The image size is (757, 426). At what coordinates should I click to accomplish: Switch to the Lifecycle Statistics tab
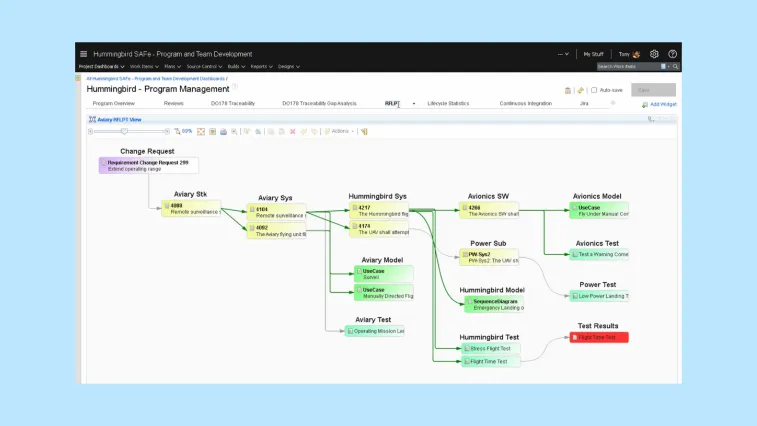448,103
